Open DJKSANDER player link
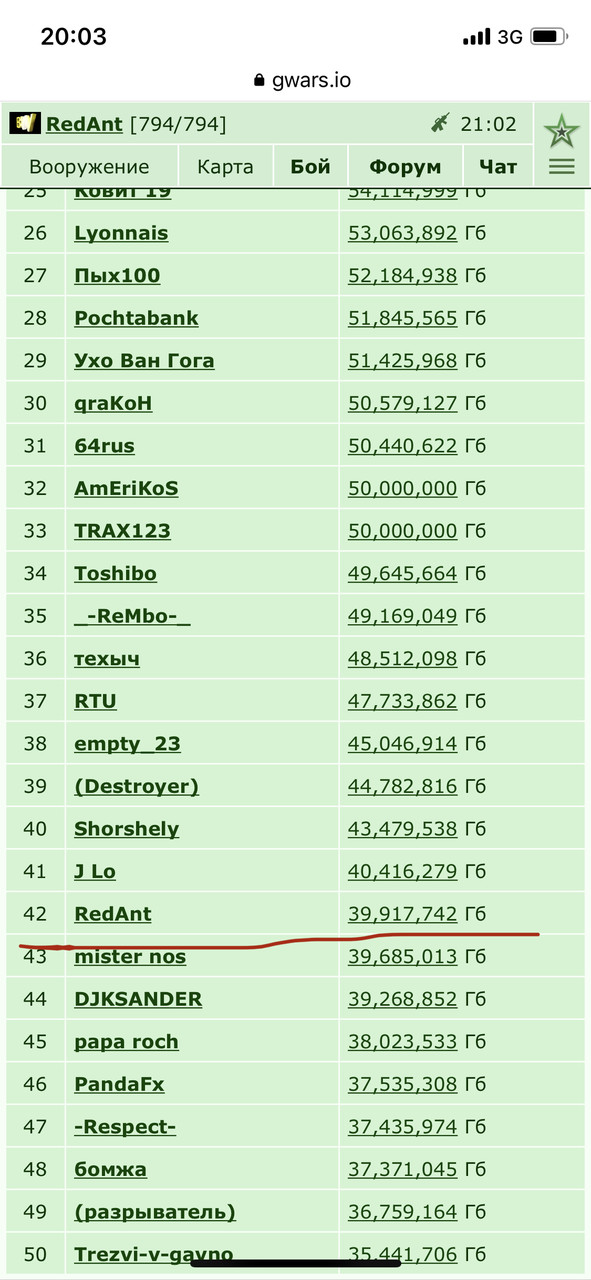 (138, 999)
